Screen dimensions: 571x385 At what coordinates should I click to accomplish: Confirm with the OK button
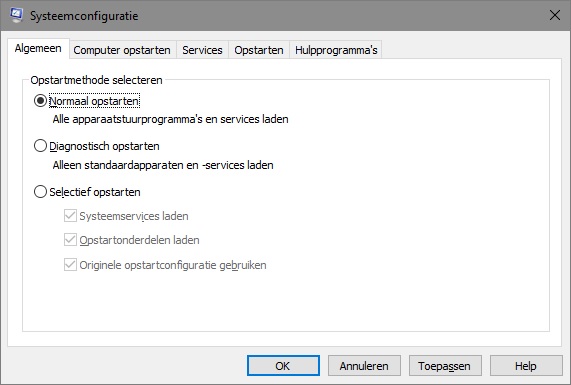click(283, 366)
